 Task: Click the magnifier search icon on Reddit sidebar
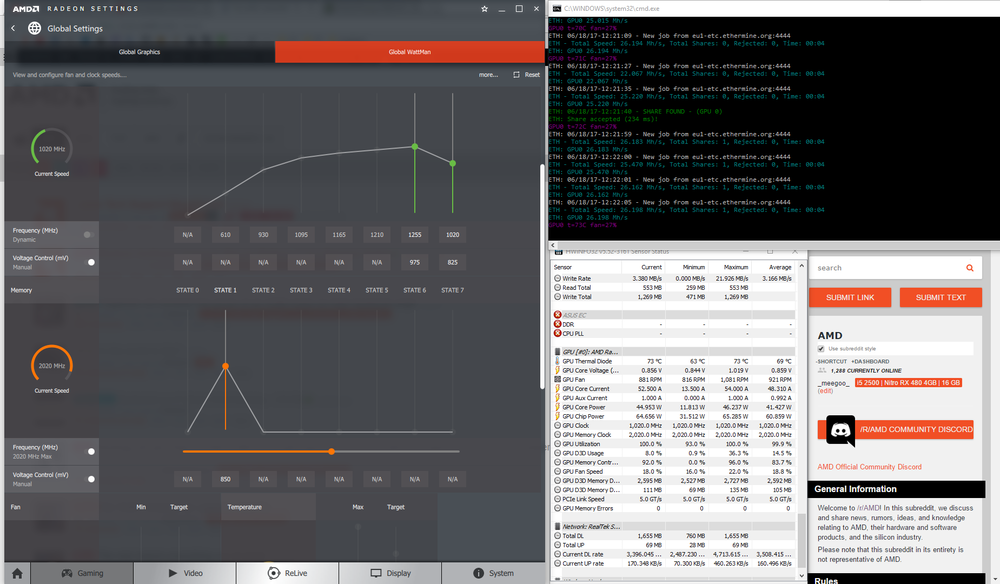point(969,268)
